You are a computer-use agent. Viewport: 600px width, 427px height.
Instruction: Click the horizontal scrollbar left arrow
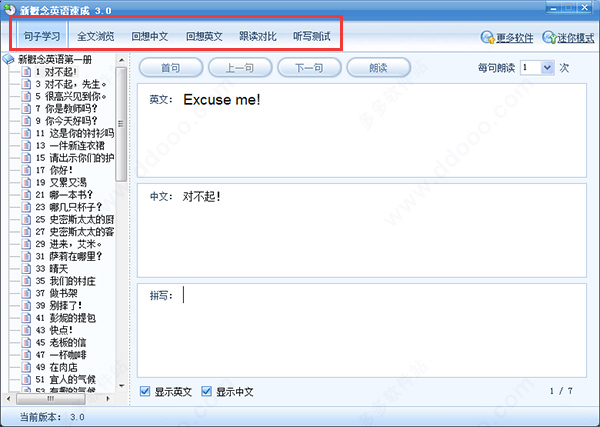point(8,399)
